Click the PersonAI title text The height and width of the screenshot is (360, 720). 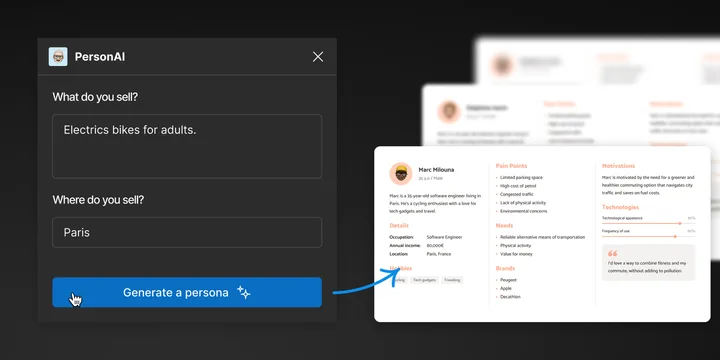point(100,57)
